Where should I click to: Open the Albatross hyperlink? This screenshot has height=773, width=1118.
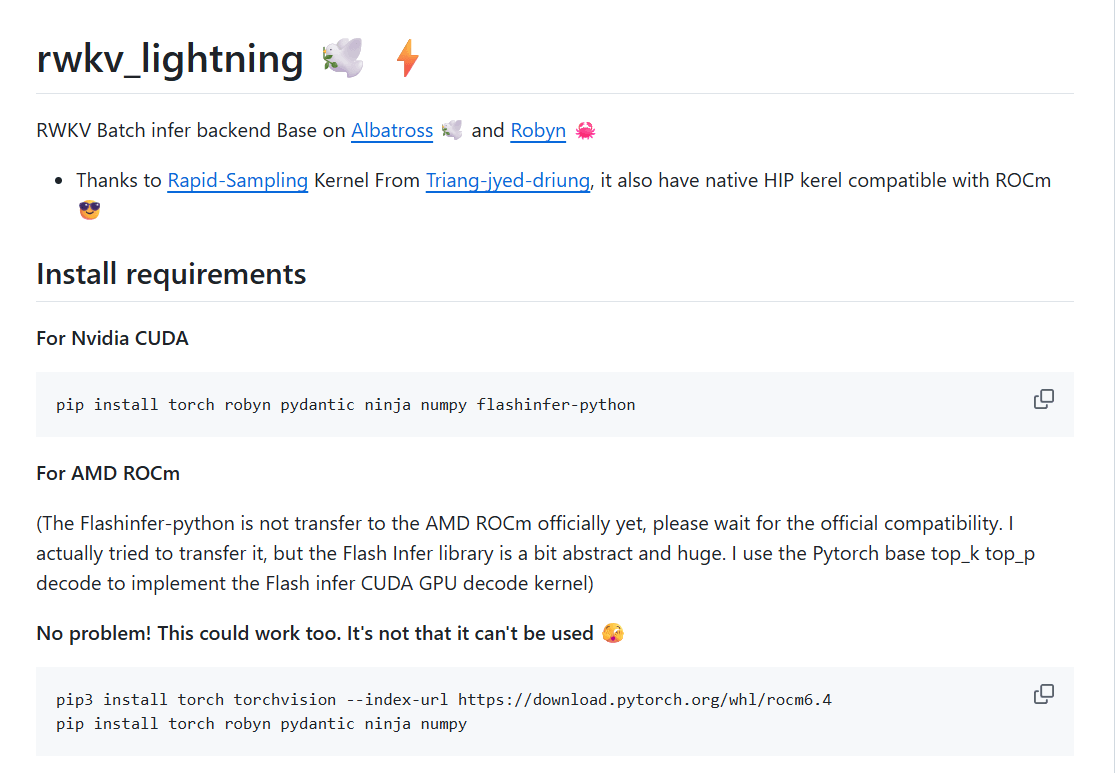[x=392, y=130]
